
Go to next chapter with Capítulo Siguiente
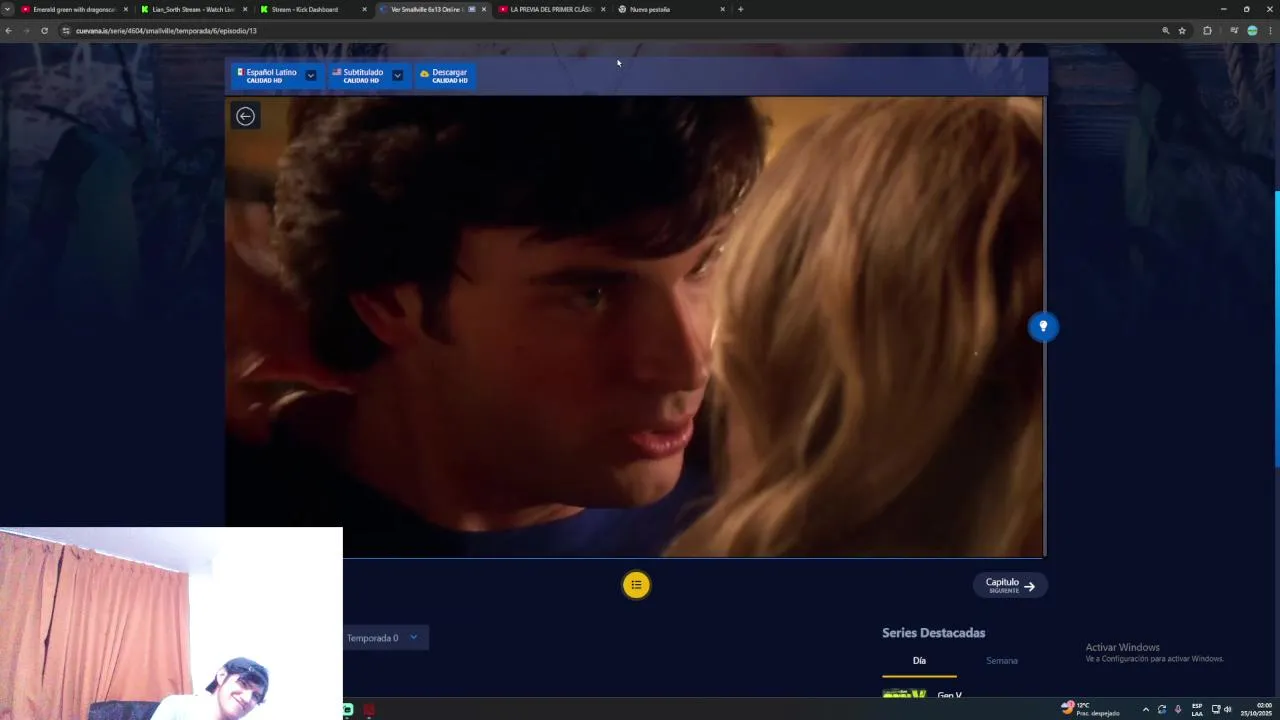point(1010,586)
